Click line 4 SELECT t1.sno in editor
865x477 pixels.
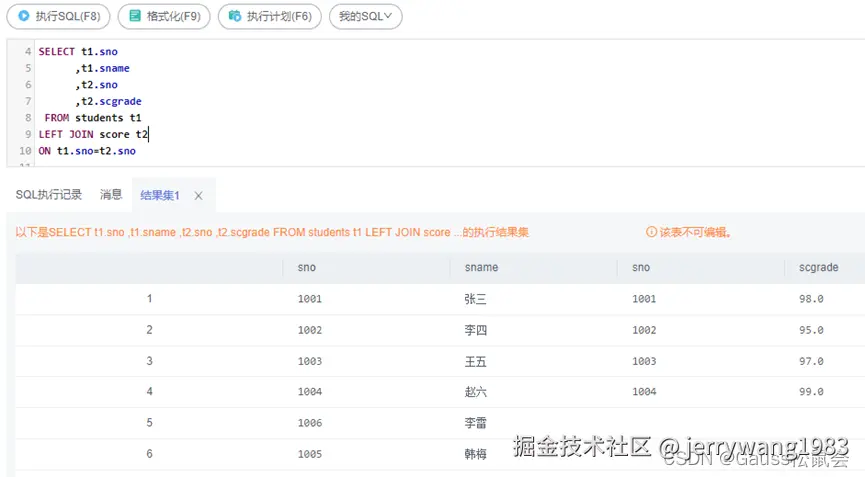(x=78, y=52)
